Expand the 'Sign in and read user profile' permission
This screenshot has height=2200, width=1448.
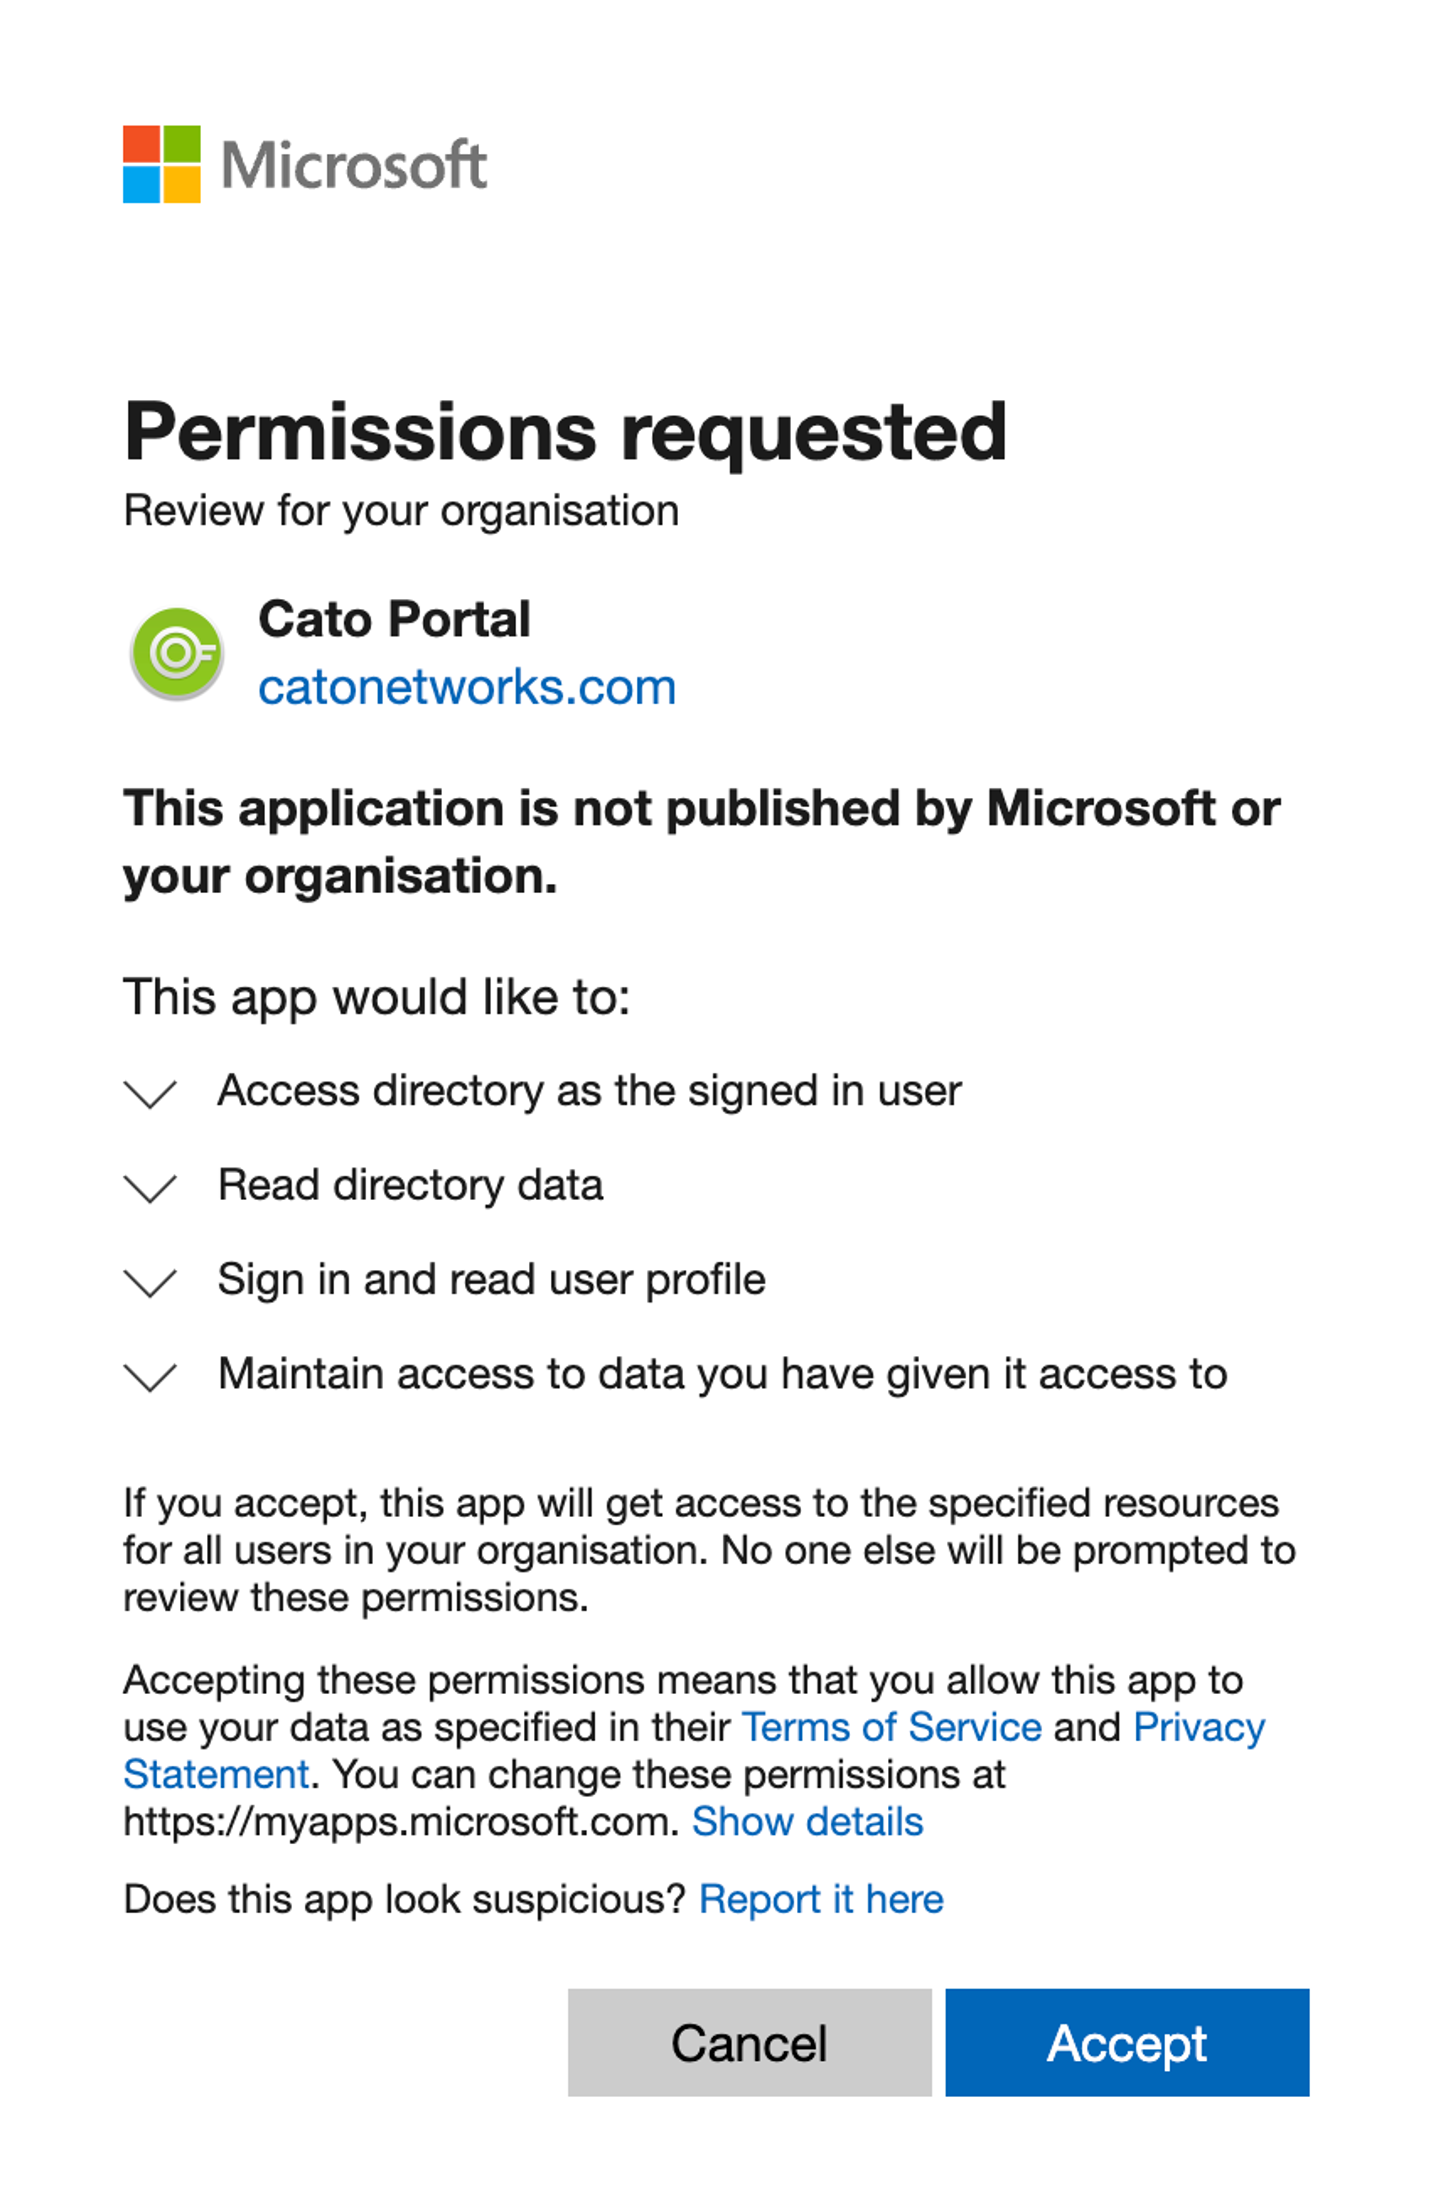click(x=149, y=1283)
